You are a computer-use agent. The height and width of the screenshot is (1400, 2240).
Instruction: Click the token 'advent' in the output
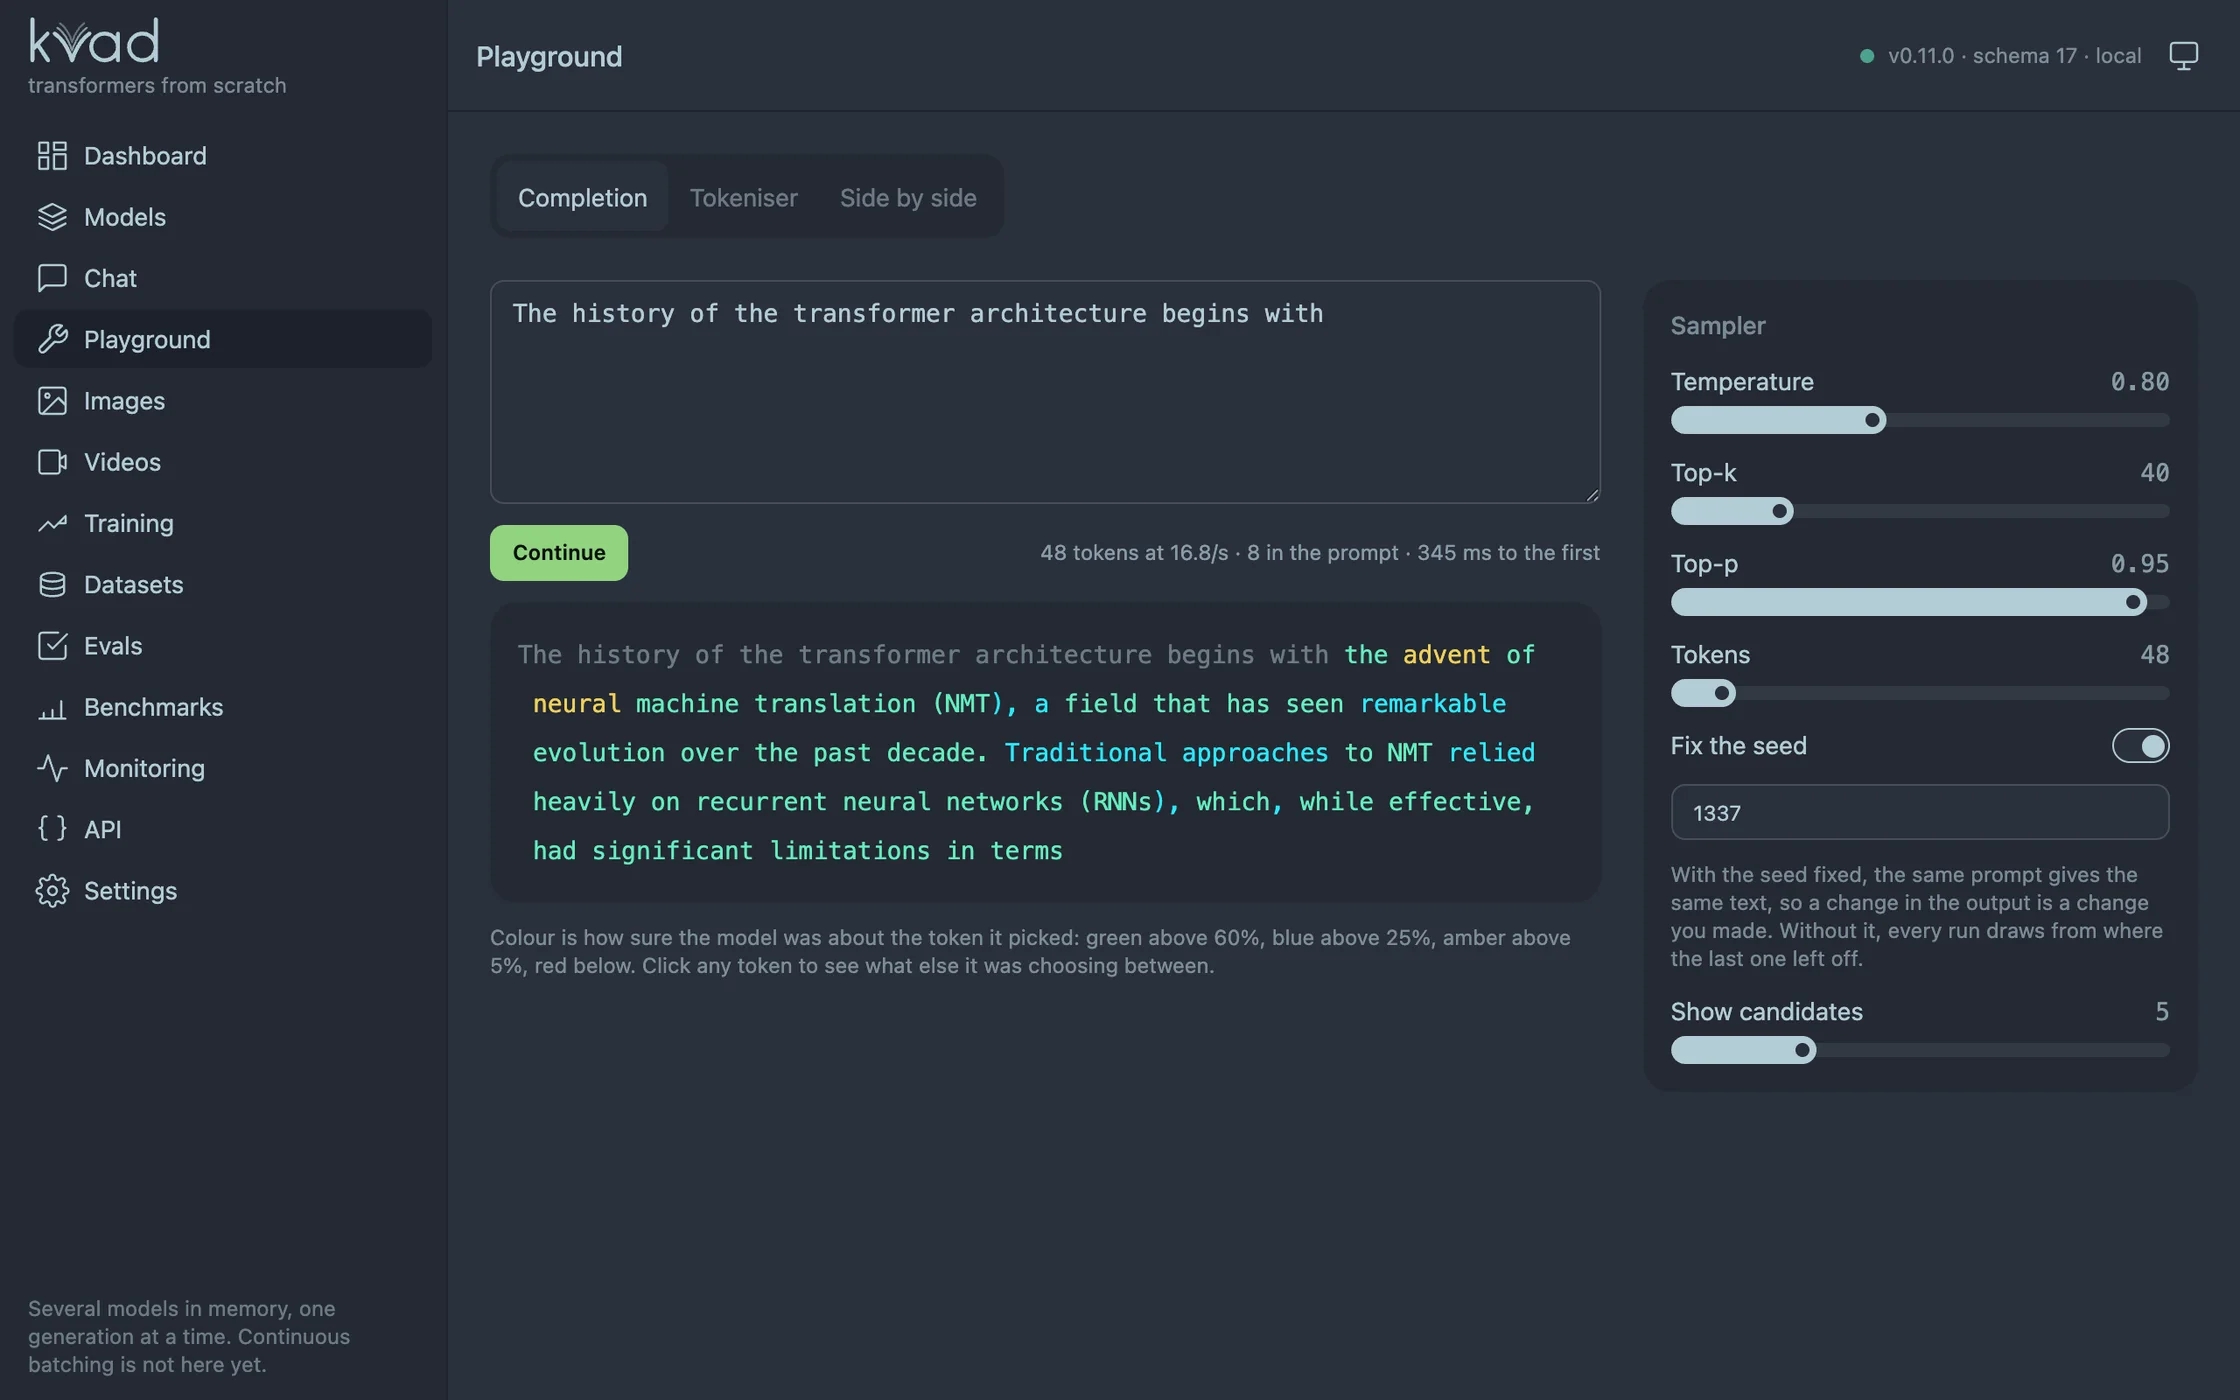point(1446,655)
